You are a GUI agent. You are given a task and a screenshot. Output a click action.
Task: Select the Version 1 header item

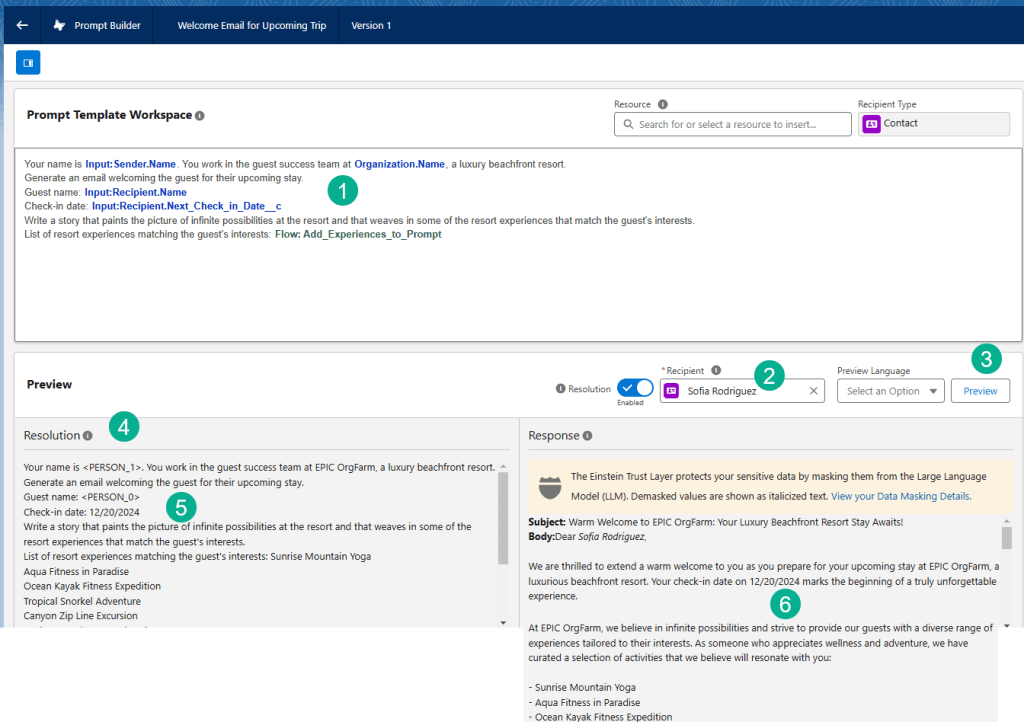tap(371, 25)
